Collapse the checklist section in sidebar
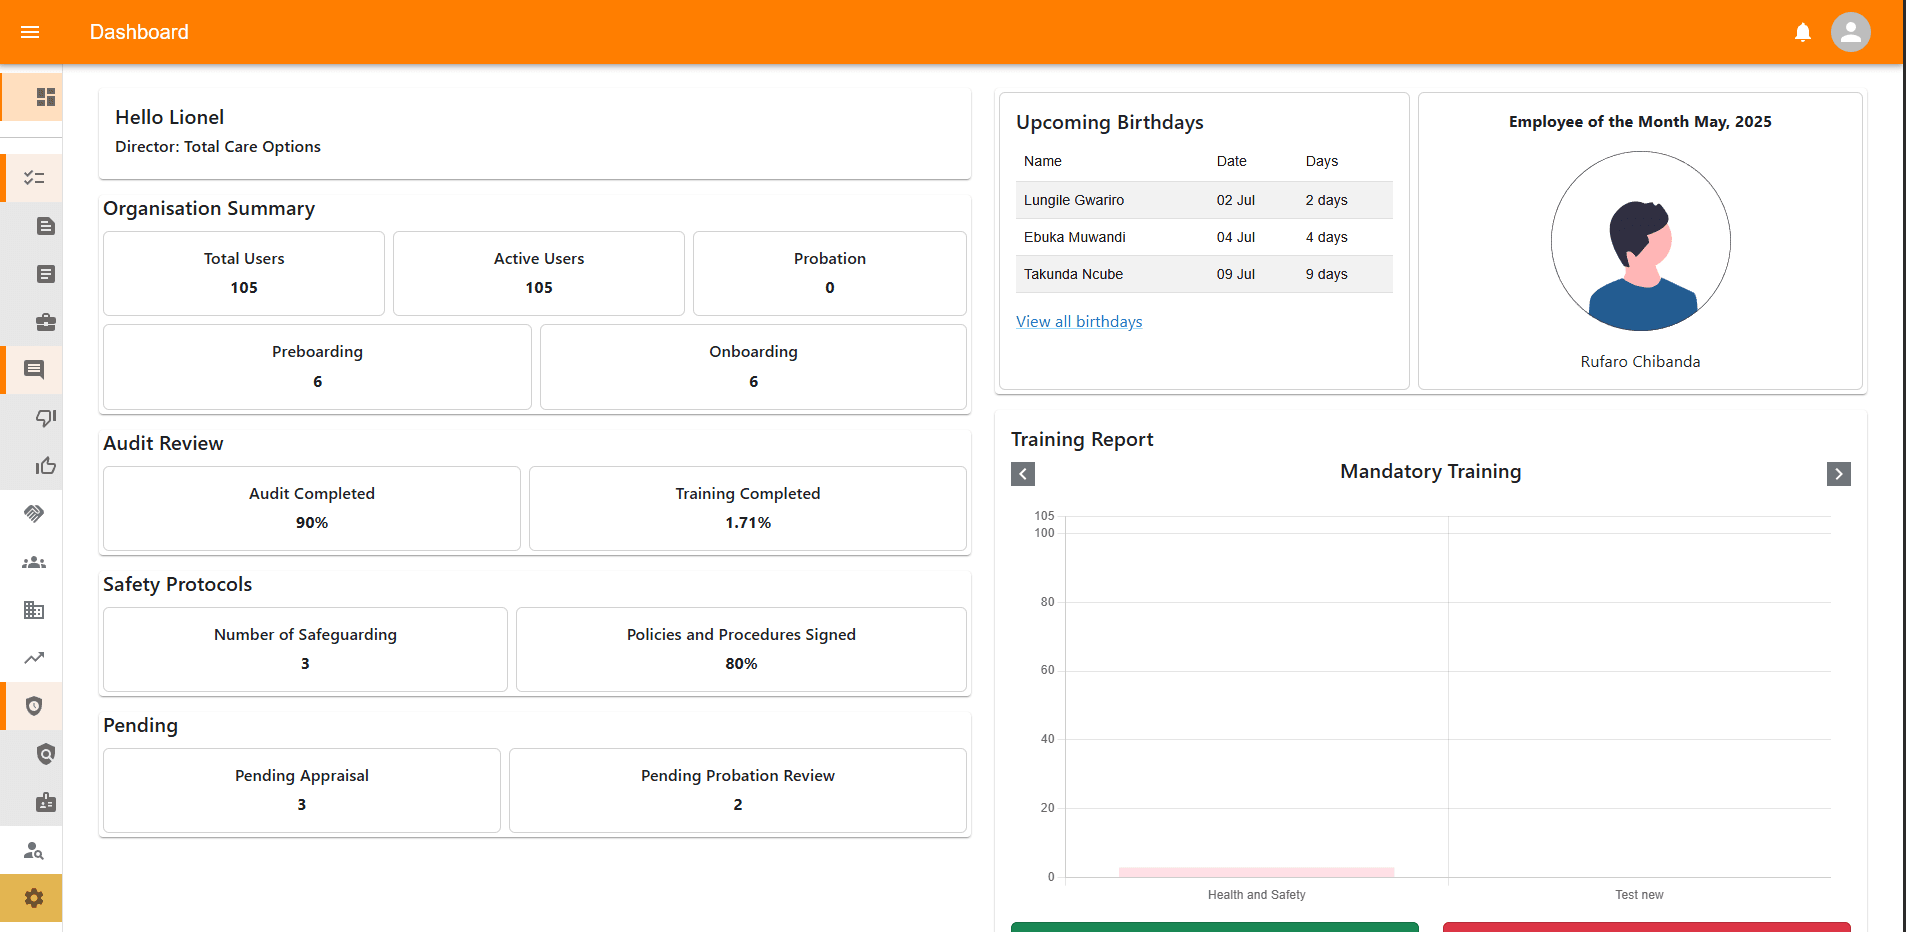The width and height of the screenshot is (1906, 932). [34, 178]
